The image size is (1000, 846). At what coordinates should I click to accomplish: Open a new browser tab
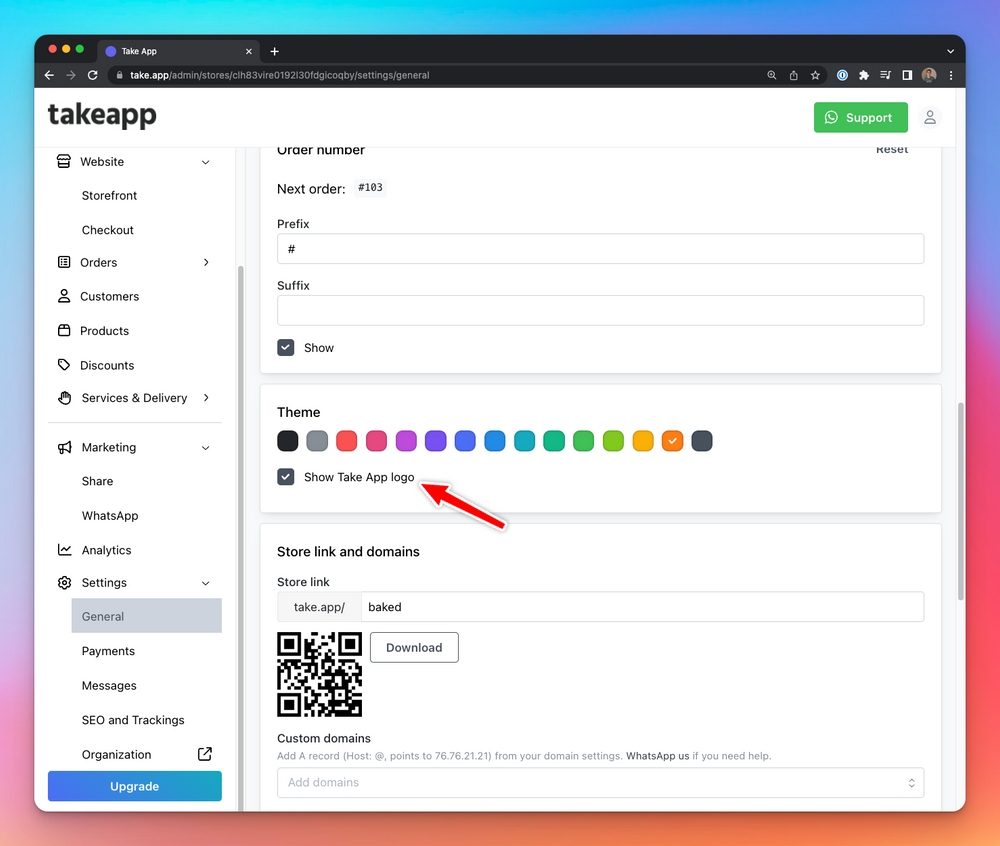click(275, 52)
